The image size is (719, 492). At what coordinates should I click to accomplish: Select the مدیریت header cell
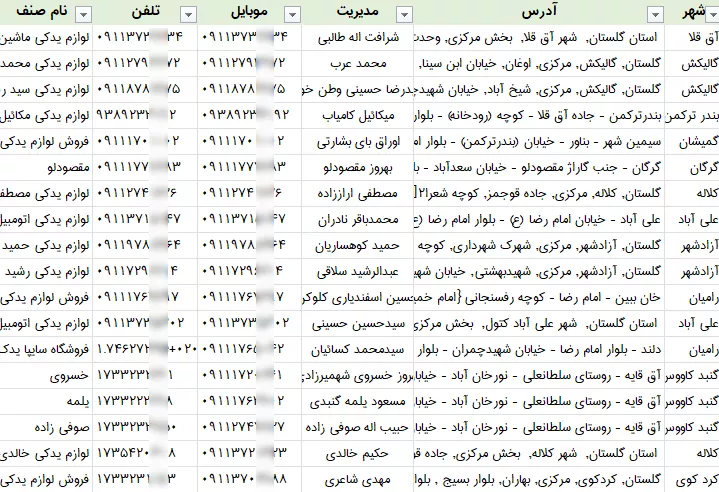tap(358, 11)
